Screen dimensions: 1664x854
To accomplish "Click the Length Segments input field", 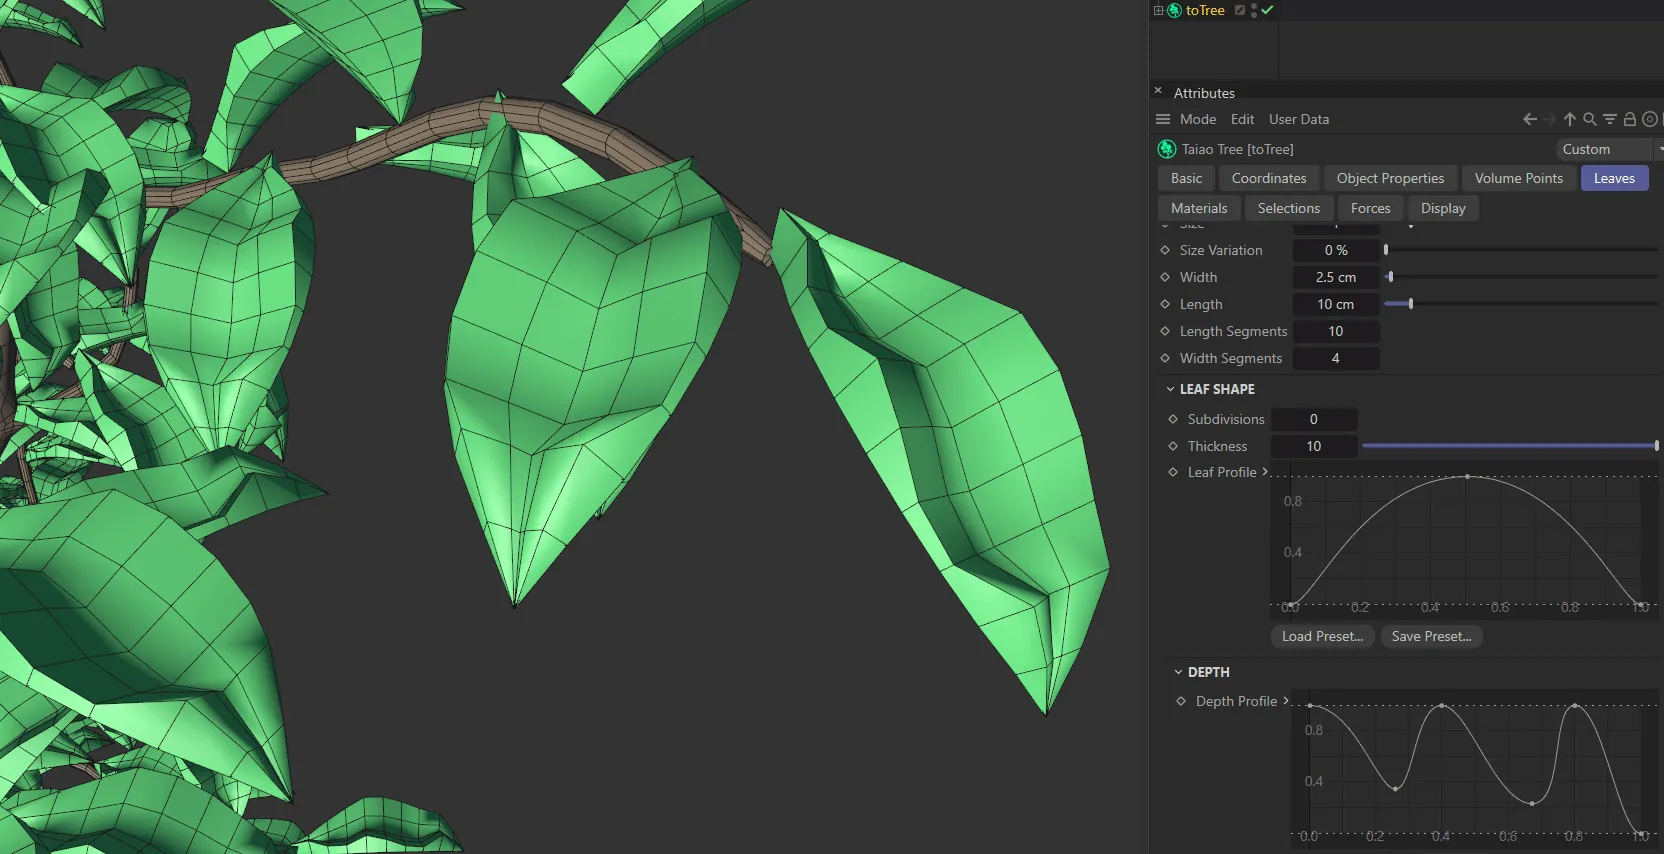I will point(1335,331).
